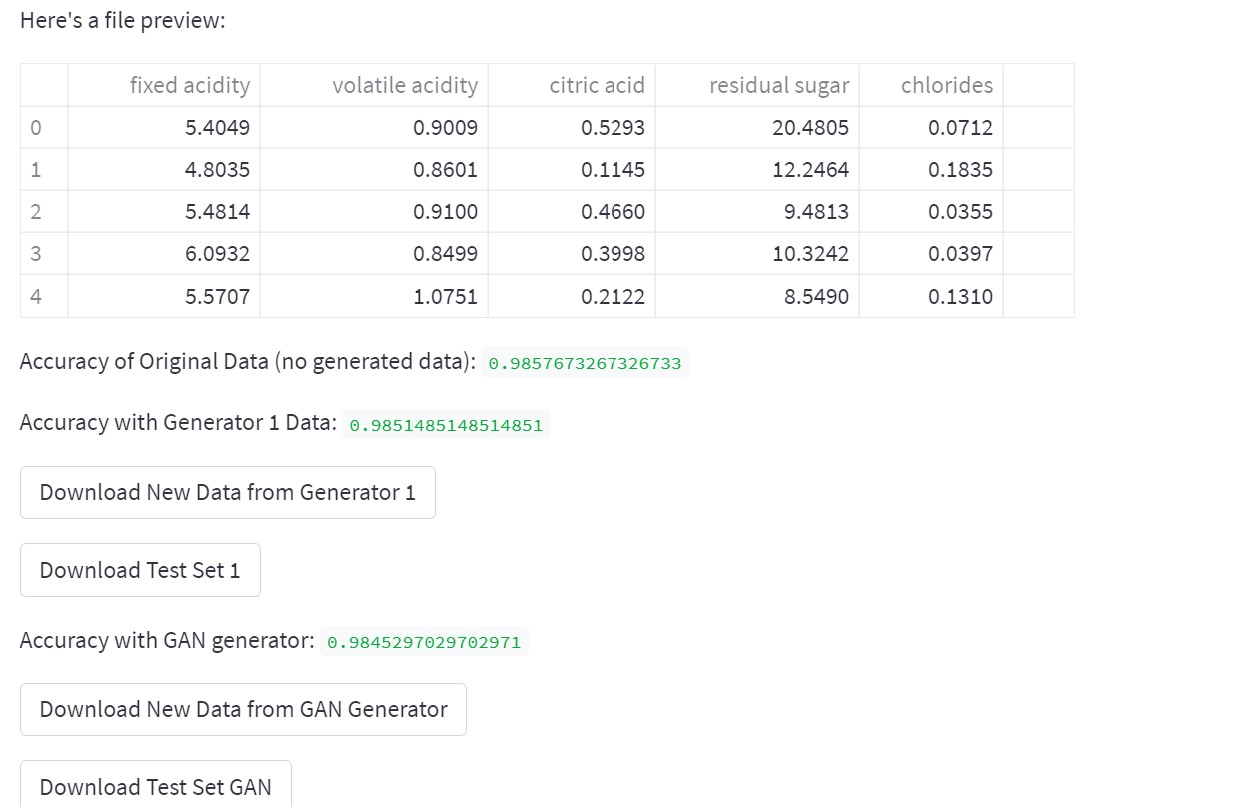Viewport: 1233px width, 807px height.
Task: Sort by the residual sugar column header
Action: [778, 86]
